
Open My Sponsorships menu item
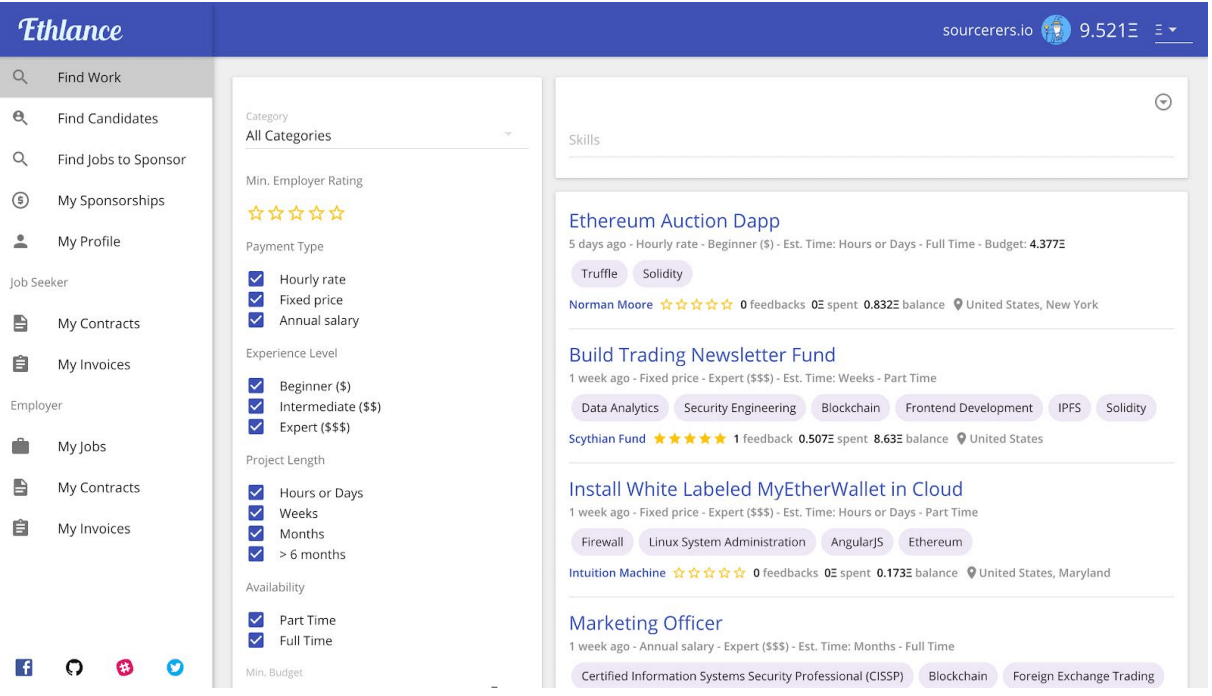pyautogui.click(x=106, y=200)
